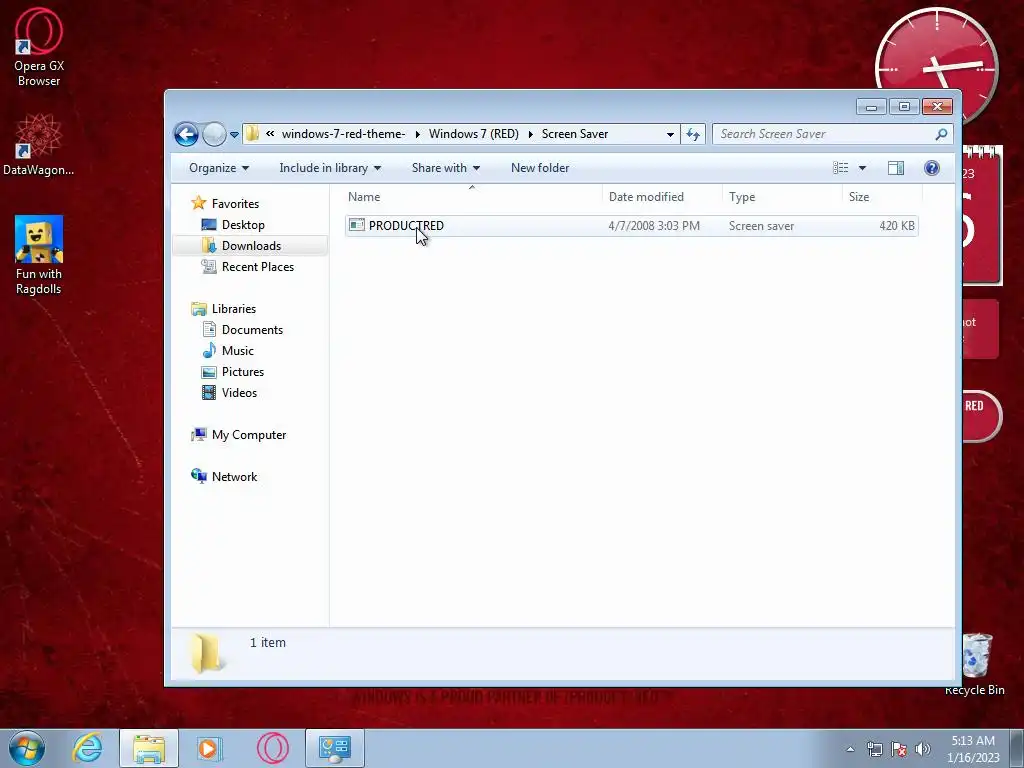Open the Share with menu
Viewport: 1024px width, 768px height.
coord(445,168)
